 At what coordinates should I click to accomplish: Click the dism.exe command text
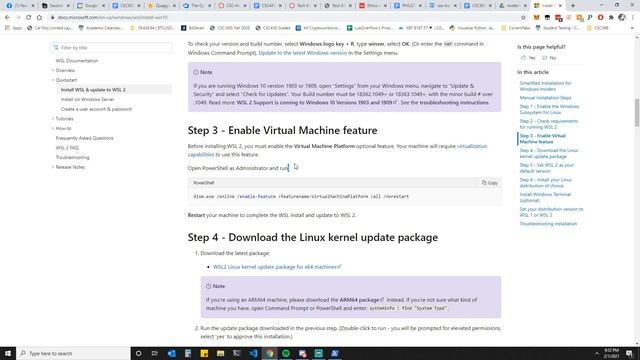pyautogui.click(x=301, y=196)
